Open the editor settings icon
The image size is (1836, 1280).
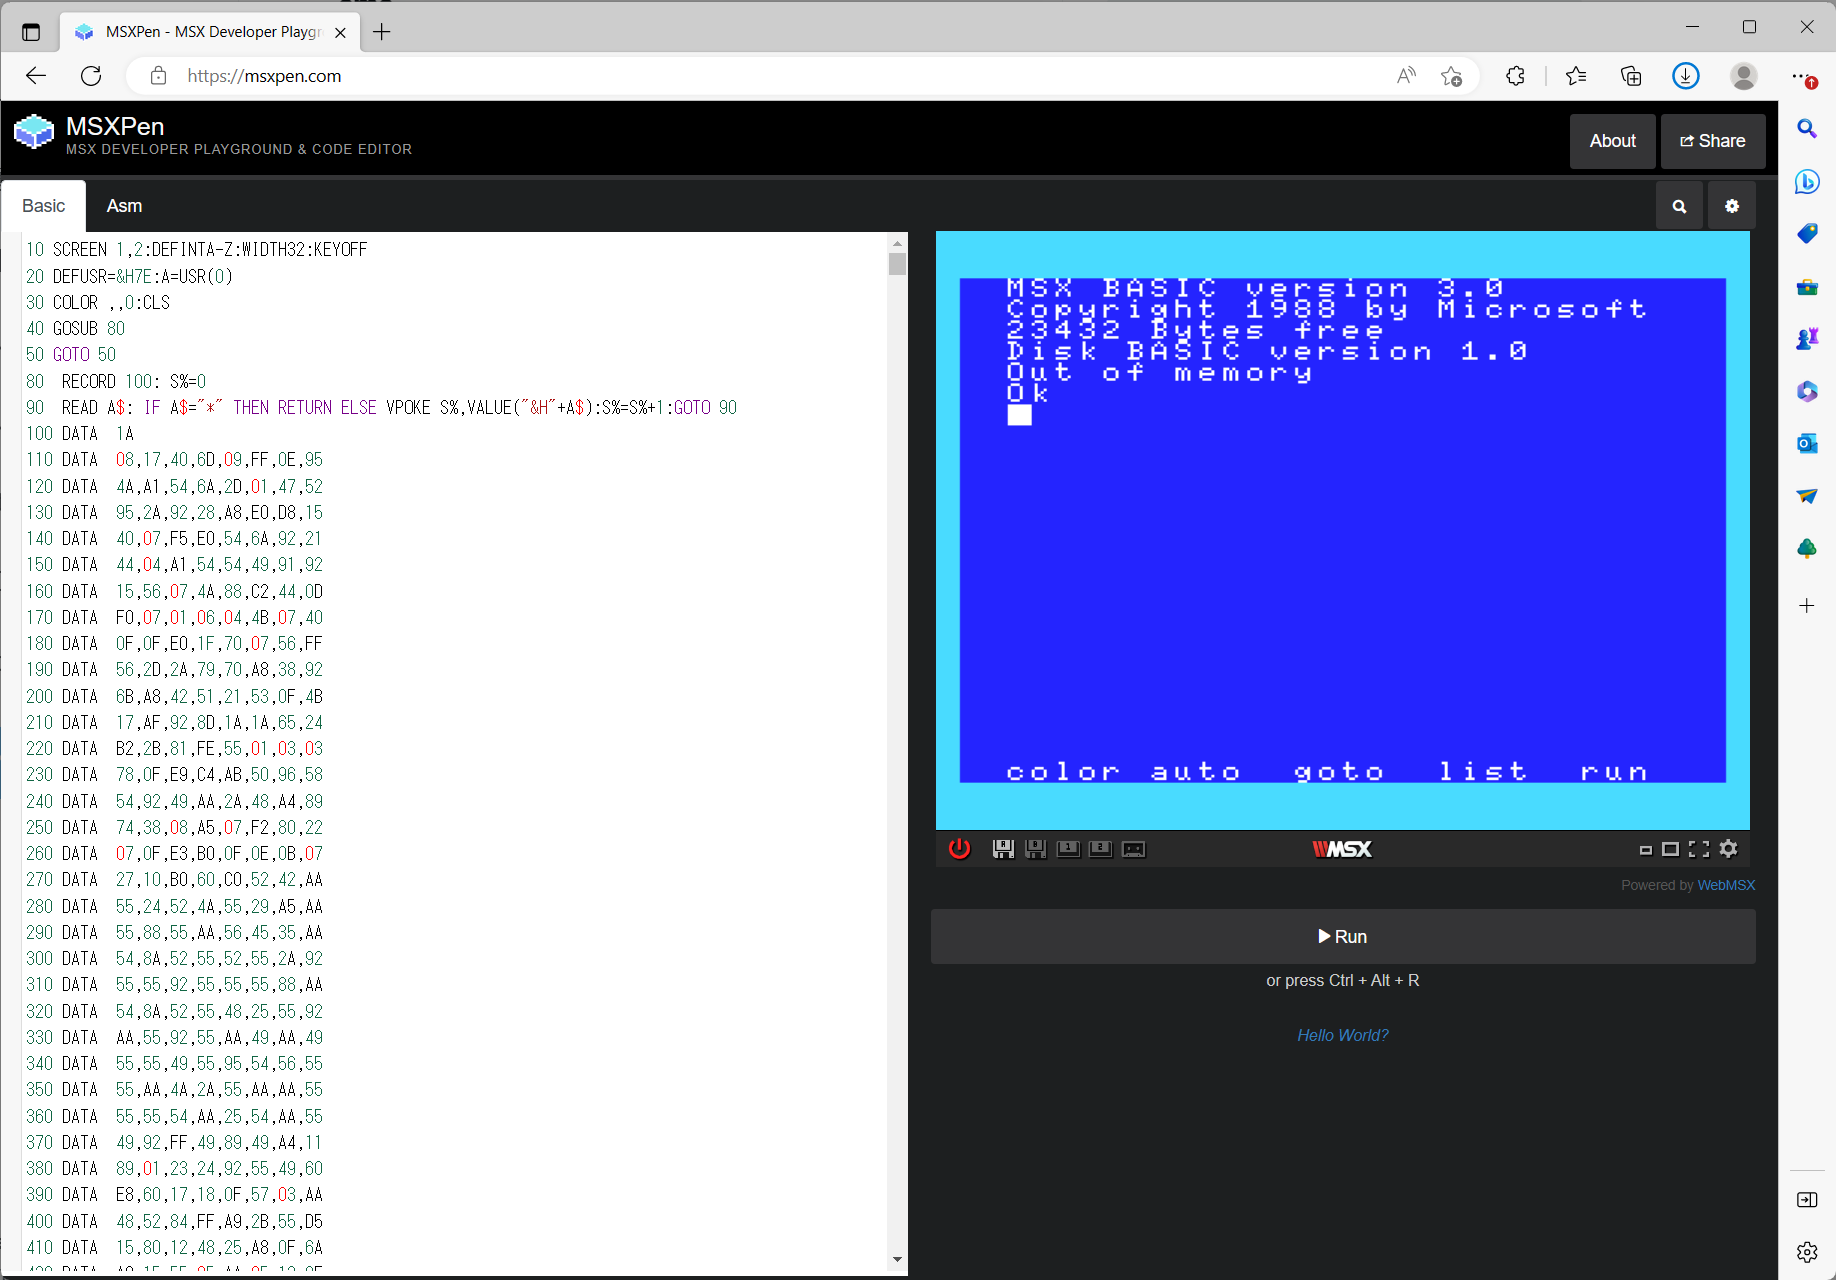1731,205
